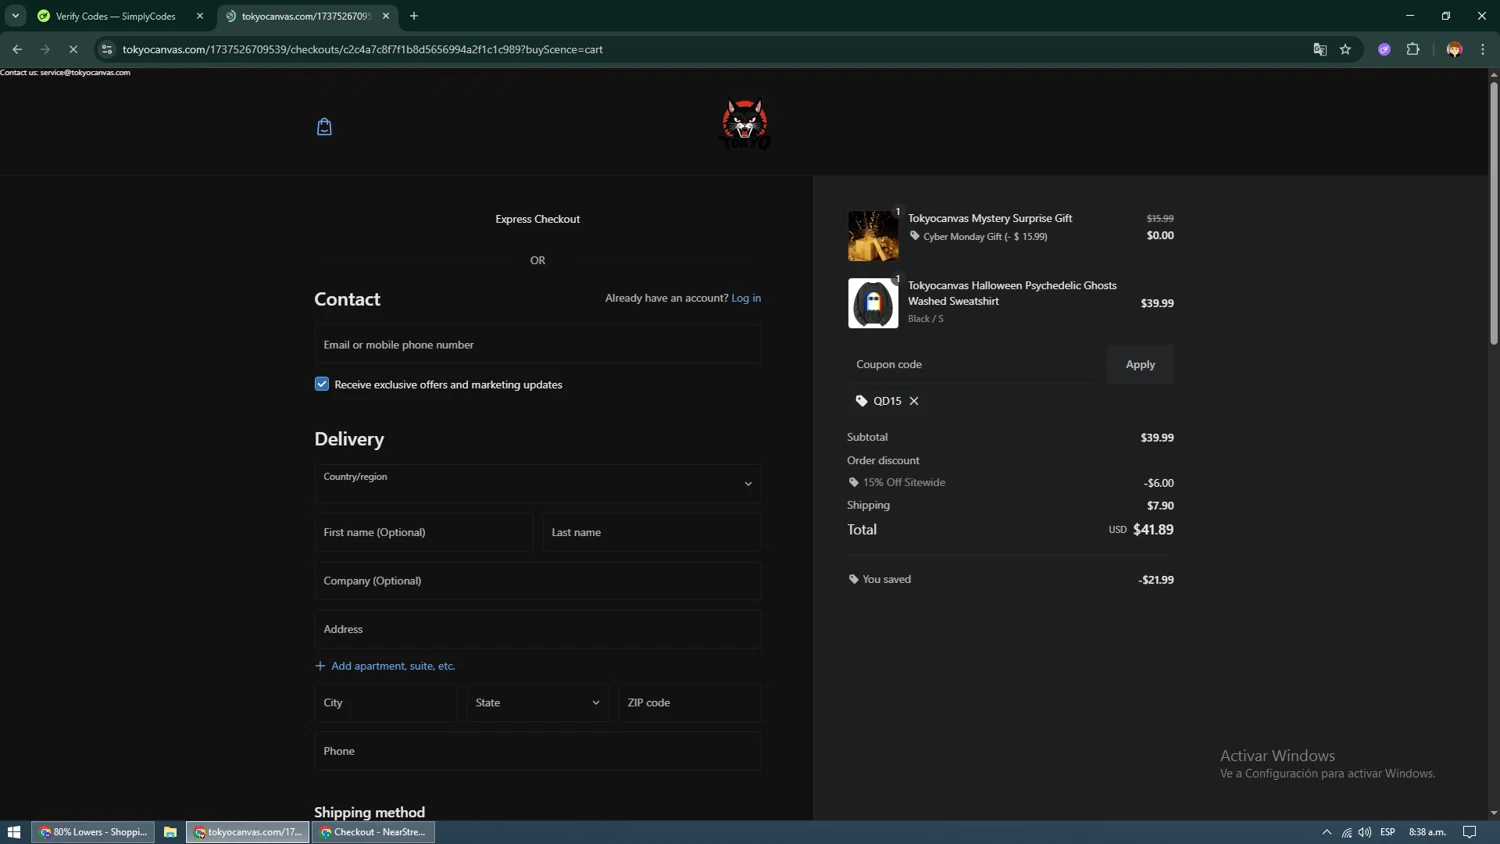Close the Verify Codes — SimplyCodes tab
Image resolution: width=1500 pixels, height=844 pixels.
tap(200, 16)
